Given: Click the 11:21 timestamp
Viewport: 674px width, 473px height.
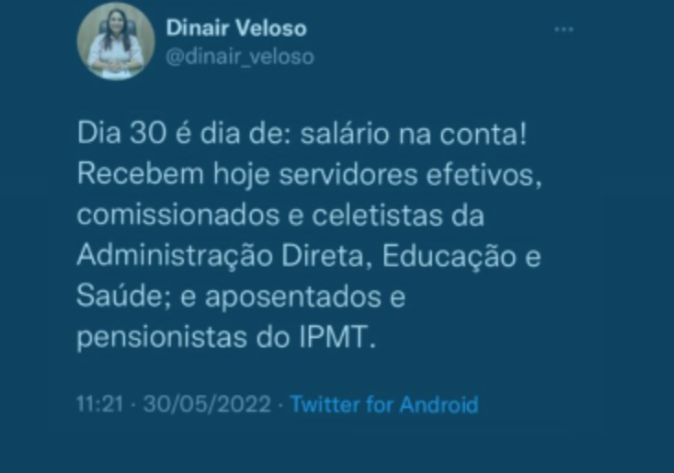Looking at the screenshot, I should [x=100, y=405].
